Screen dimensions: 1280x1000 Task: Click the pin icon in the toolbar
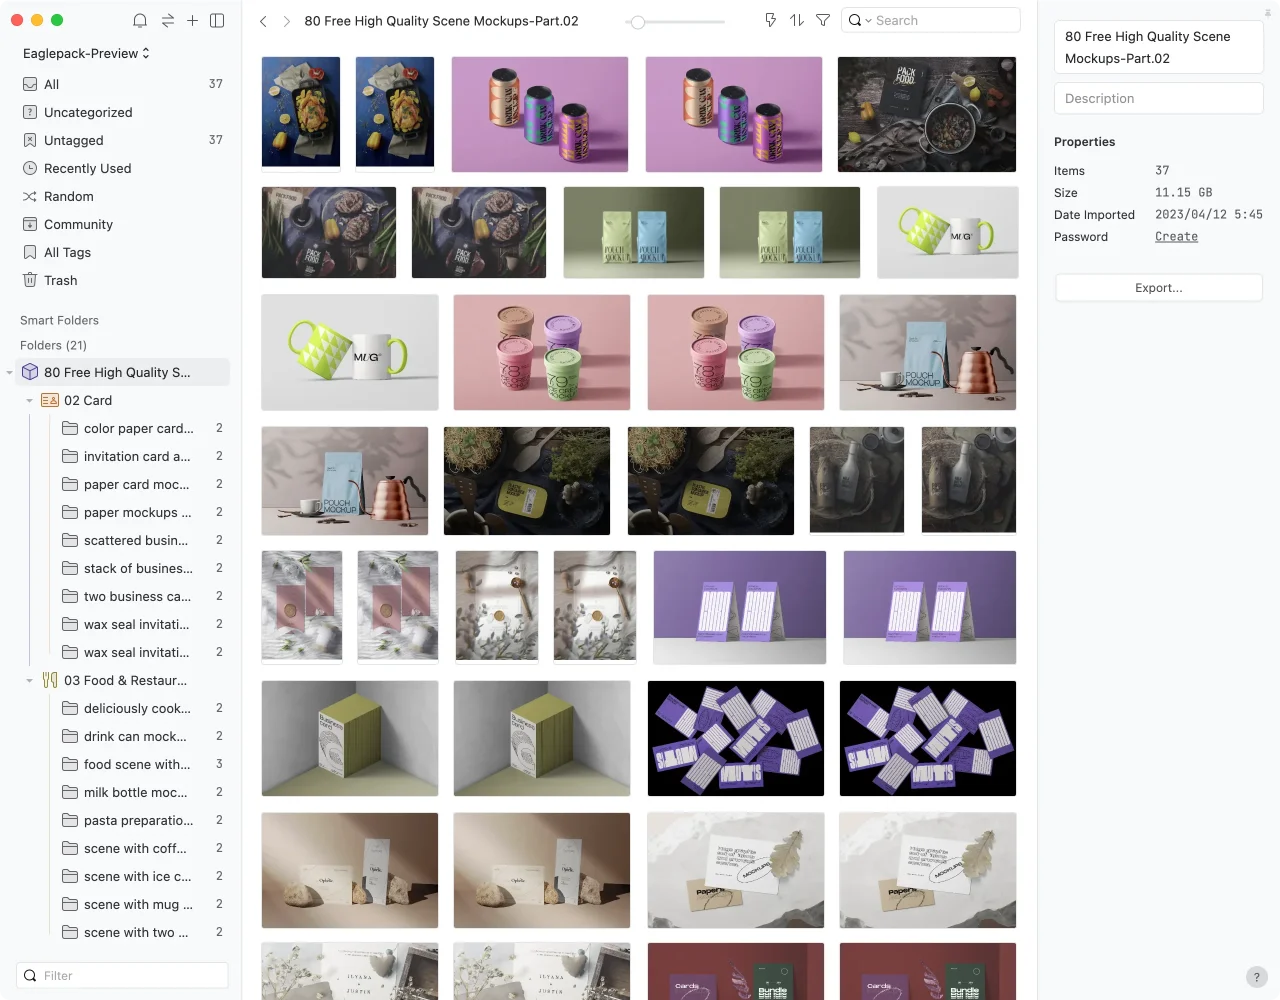770,20
